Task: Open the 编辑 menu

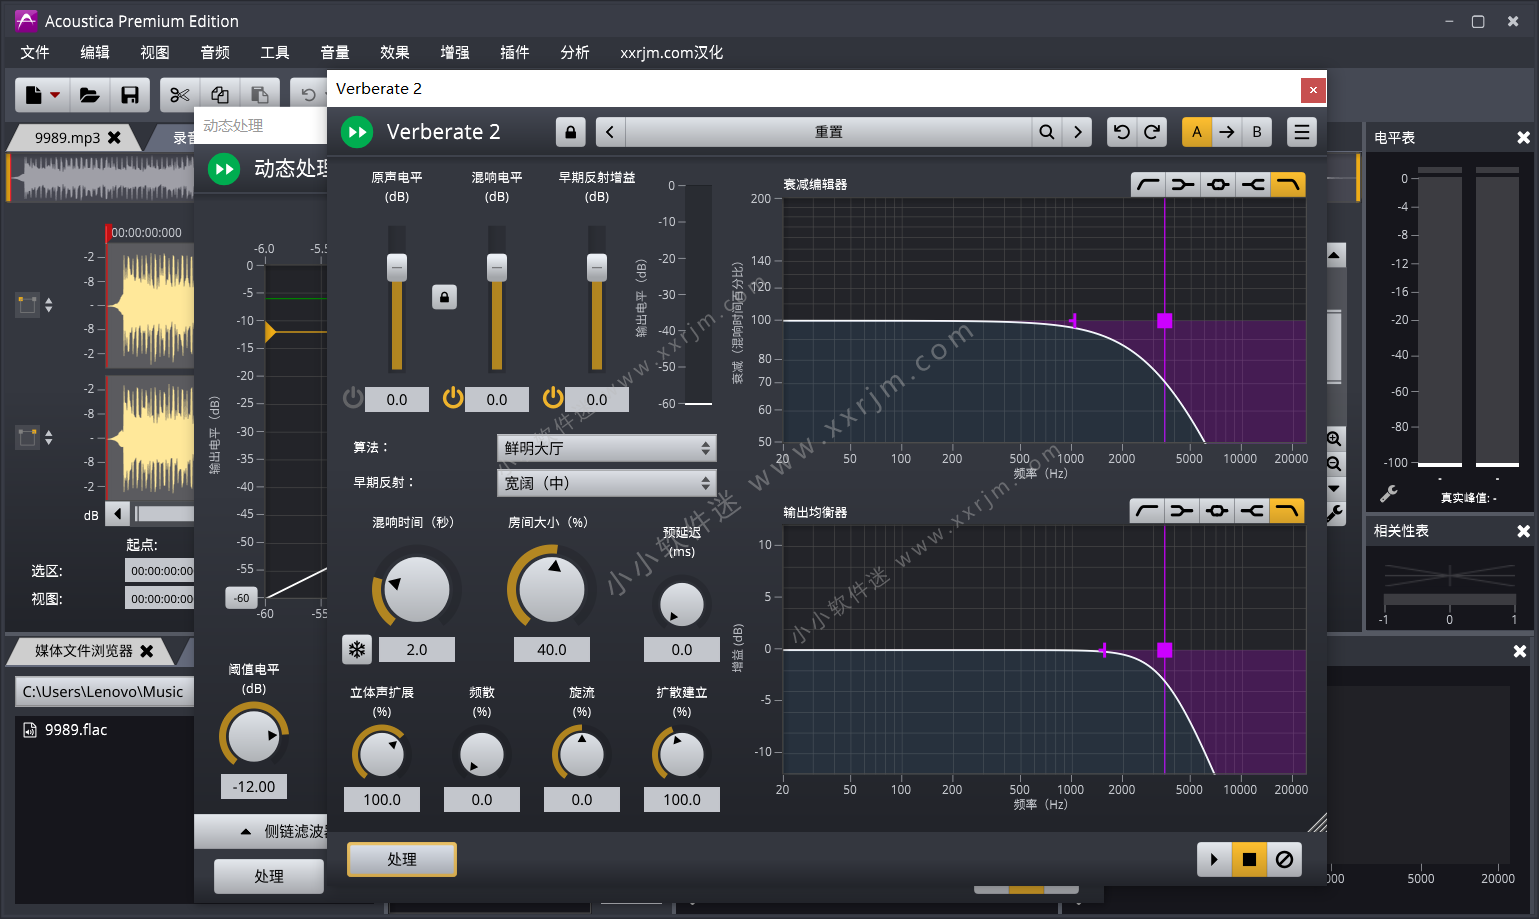Action: [x=95, y=52]
